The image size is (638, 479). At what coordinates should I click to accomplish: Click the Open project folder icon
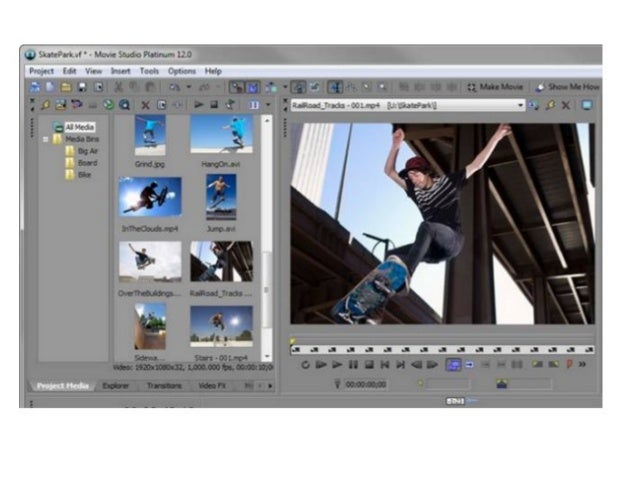click(65, 88)
